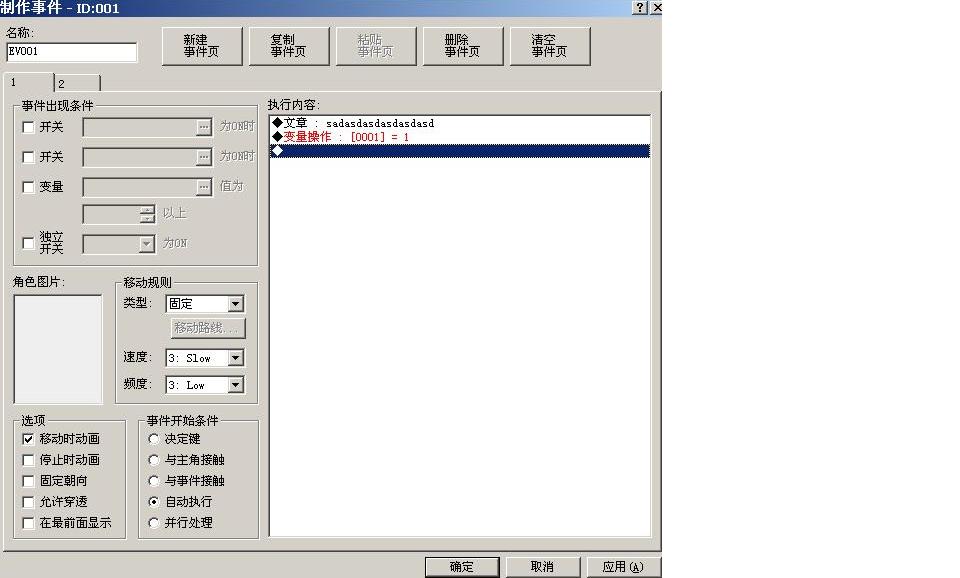
Task: Select the 变量操作 [0001] = 1 command line
Action: [x=460, y=137]
